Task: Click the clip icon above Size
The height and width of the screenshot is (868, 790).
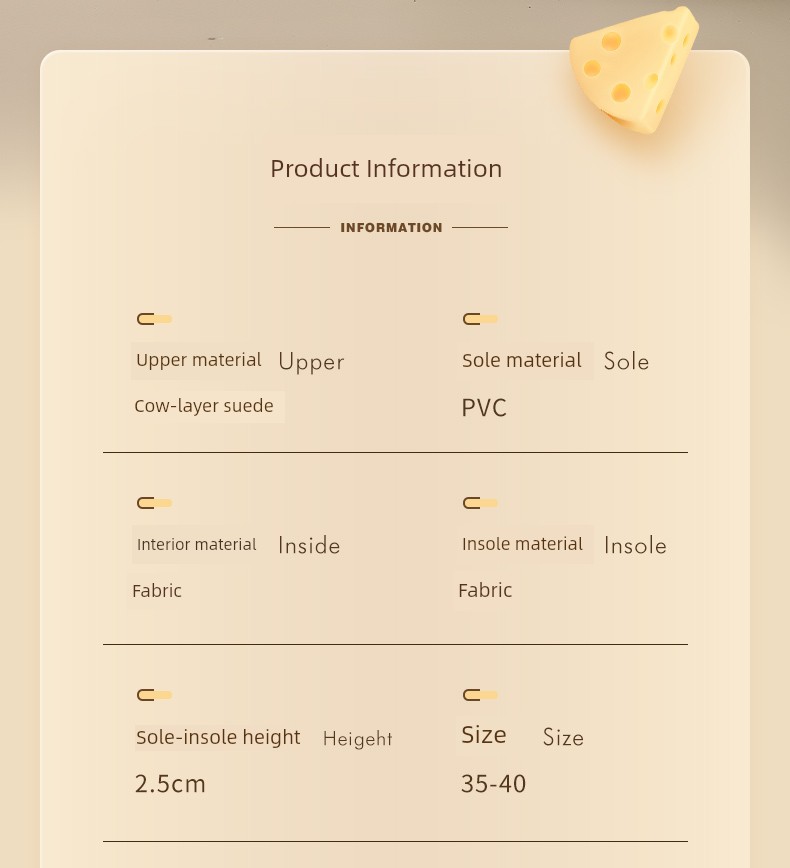Action: click(x=481, y=695)
